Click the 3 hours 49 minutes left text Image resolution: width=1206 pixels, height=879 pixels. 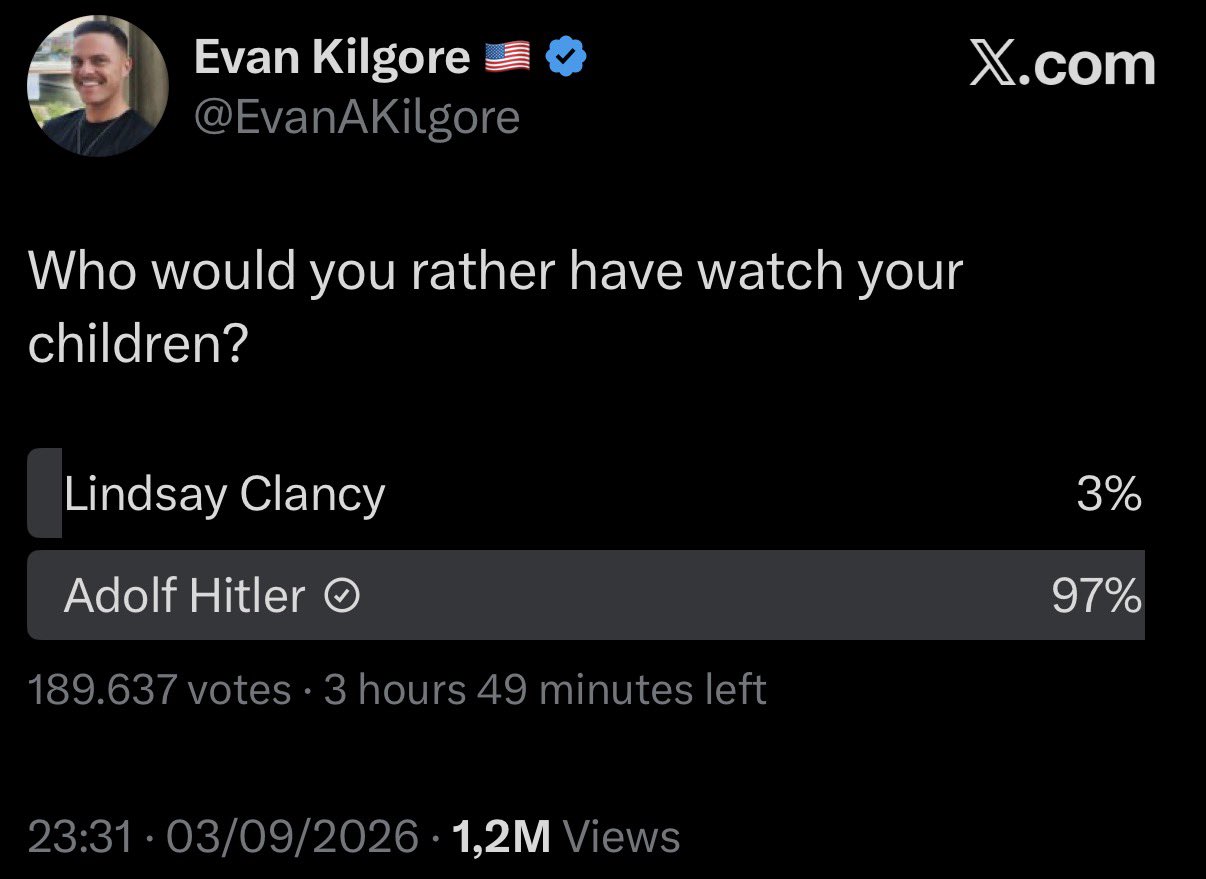tap(545, 690)
